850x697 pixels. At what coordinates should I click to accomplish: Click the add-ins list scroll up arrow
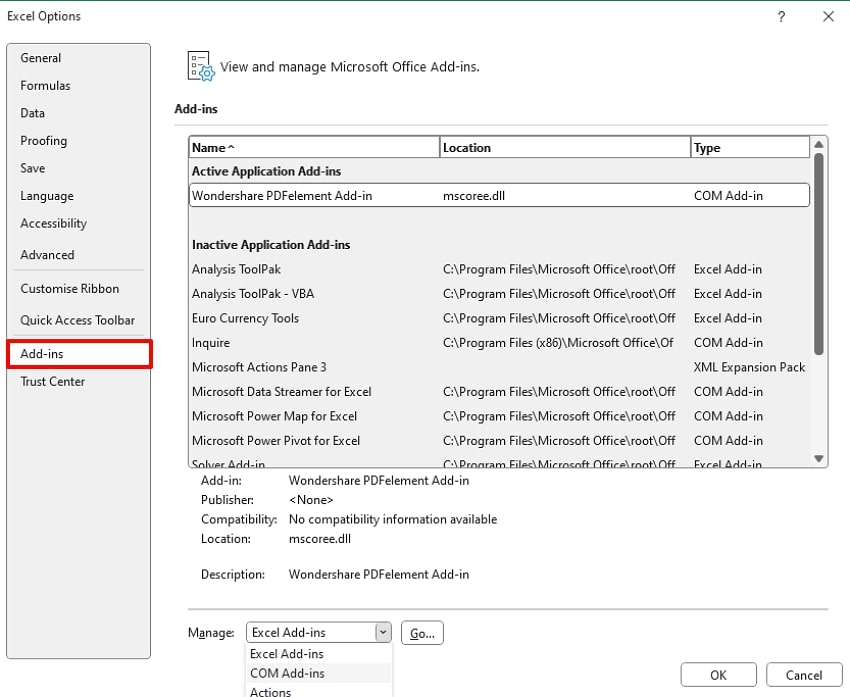coord(819,144)
